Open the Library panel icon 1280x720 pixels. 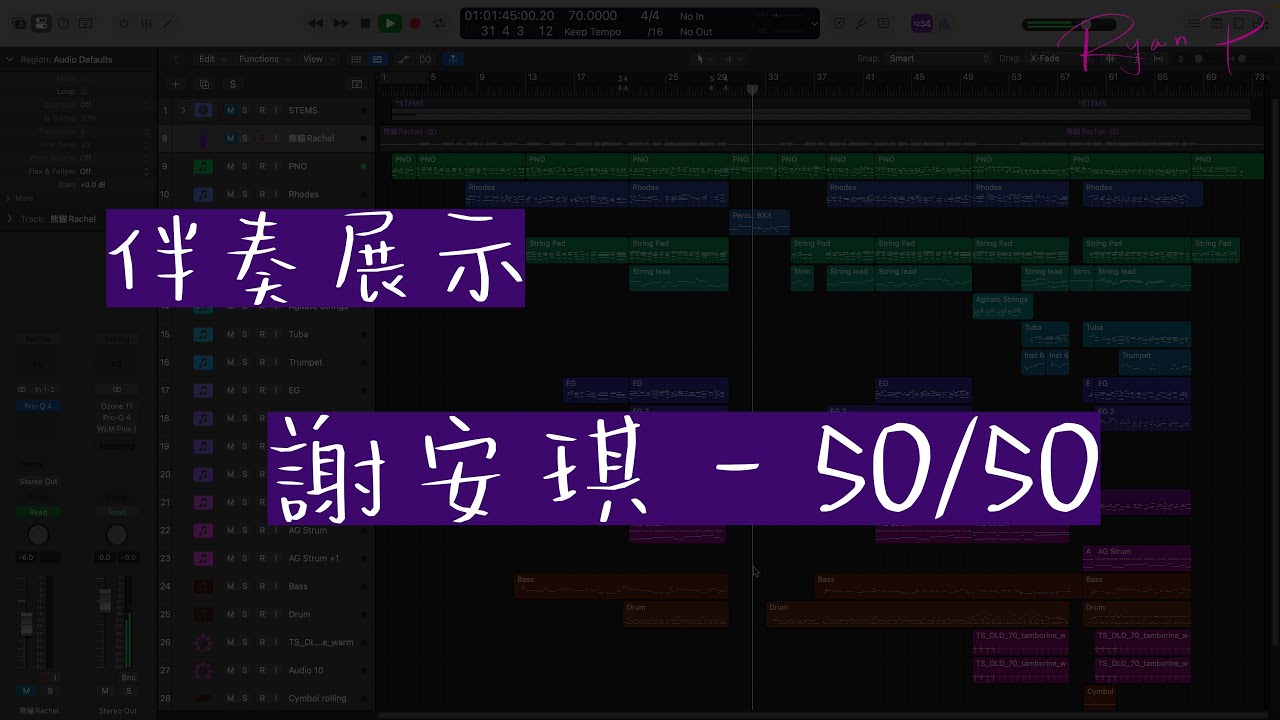pos(17,23)
